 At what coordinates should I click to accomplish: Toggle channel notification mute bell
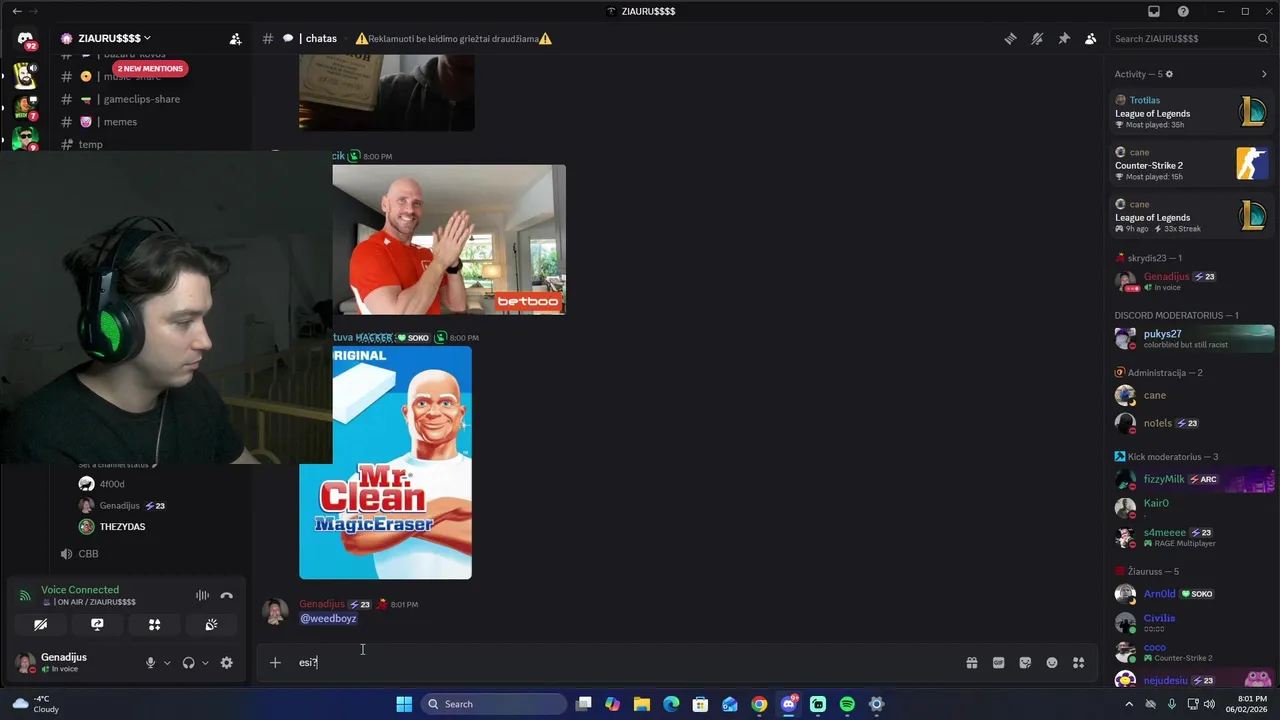click(1037, 39)
